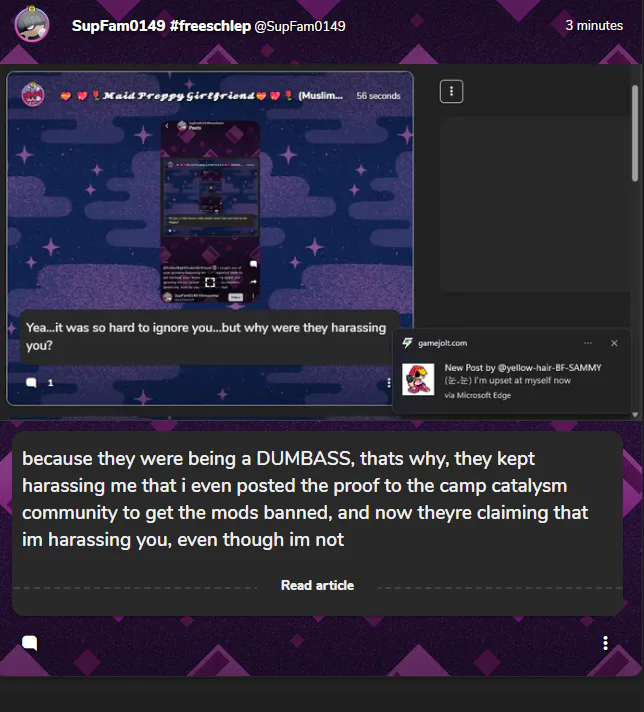Click the gamejolt.com lightning bolt logo
Viewport: 644px width, 712px height.
[407, 343]
